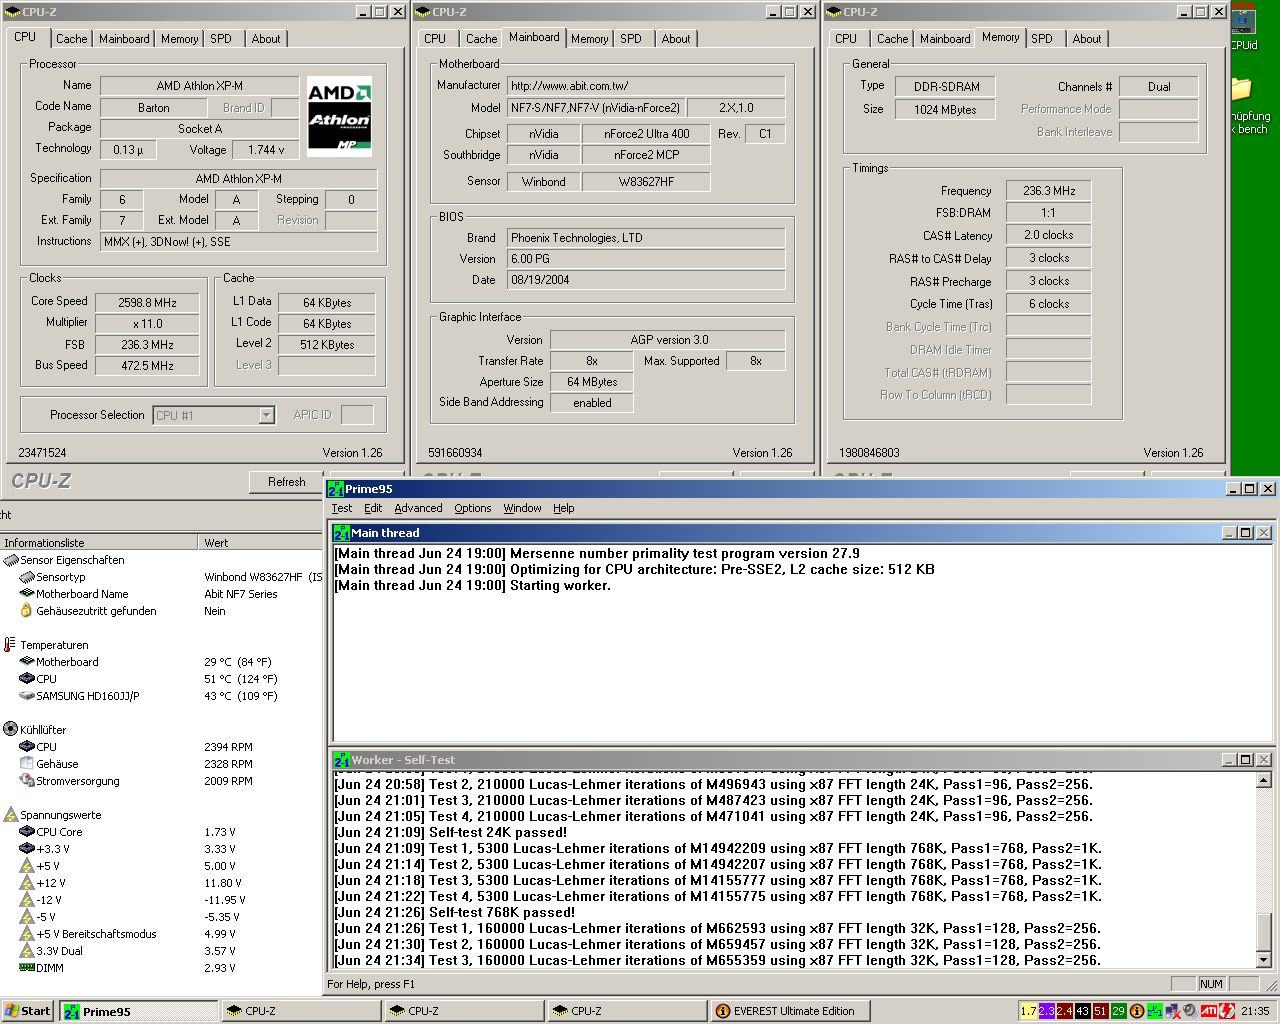Click the desktop folder icon
The image size is (1280, 1024).
tap(1242, 90)
